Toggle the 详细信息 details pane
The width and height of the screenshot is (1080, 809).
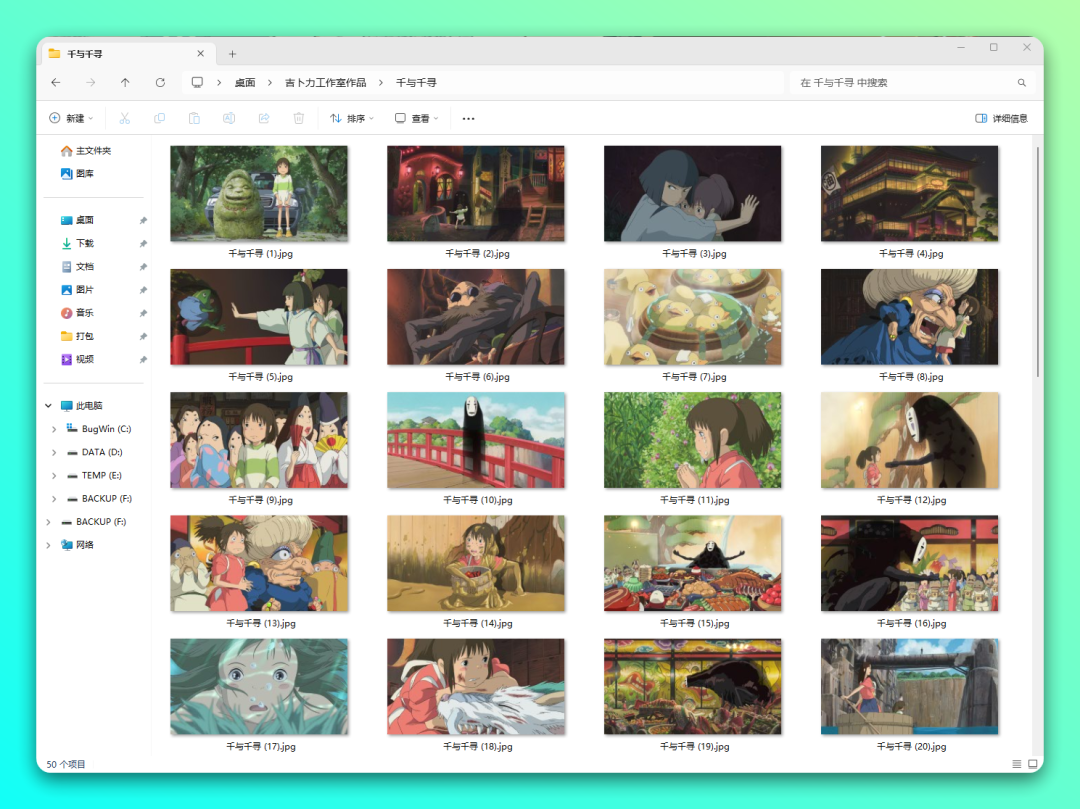1001,118
